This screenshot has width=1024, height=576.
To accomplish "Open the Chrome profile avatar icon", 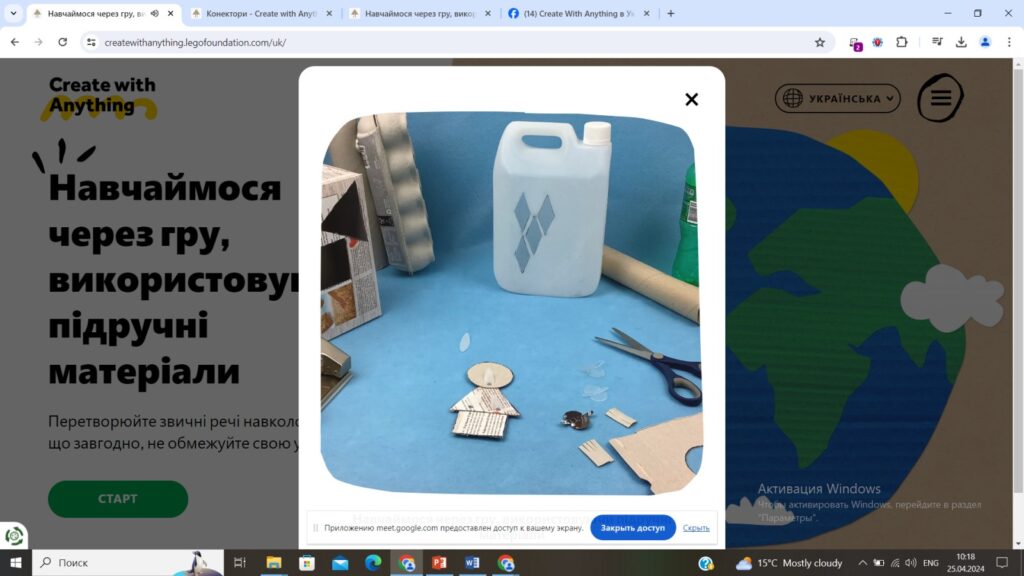I will pyautogui.click(x=985, y=42).
